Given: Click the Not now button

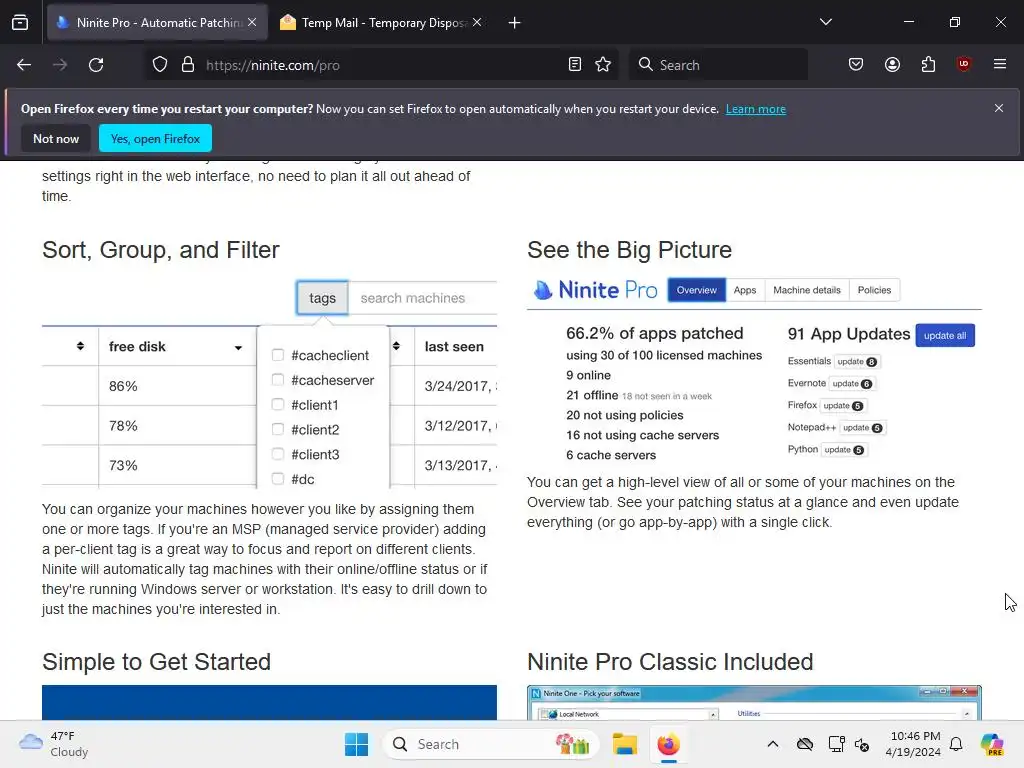Looking at the screenshot, I should tap(56, 138).
